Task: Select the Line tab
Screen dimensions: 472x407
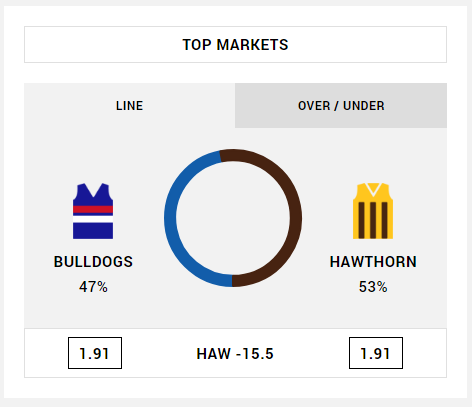Action: coord(129,106)
